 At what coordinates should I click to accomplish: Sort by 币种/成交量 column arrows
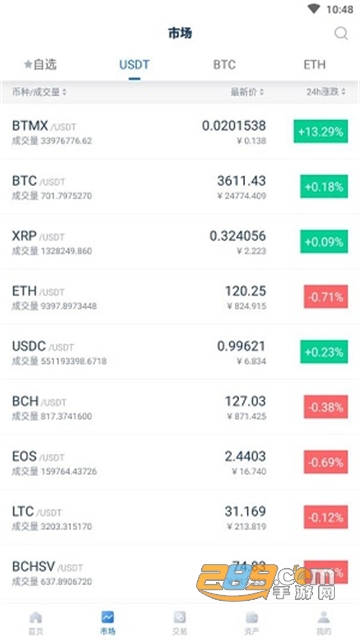pos(64,92)
